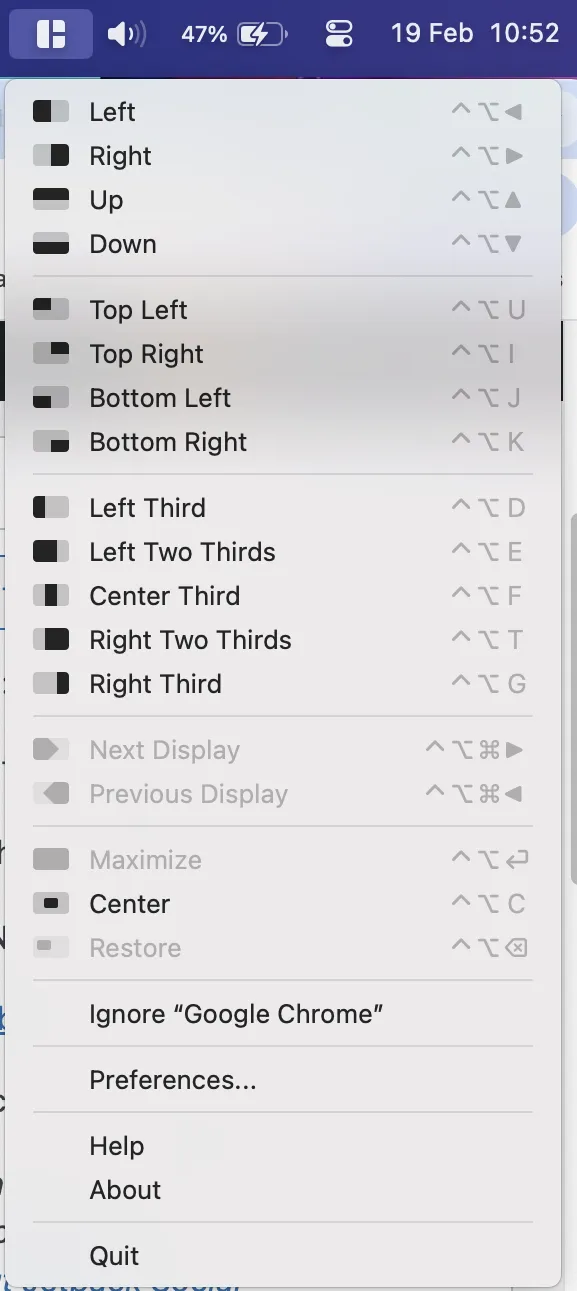Click the Right half window icon
577x1291 pixels.
(51, 156)
